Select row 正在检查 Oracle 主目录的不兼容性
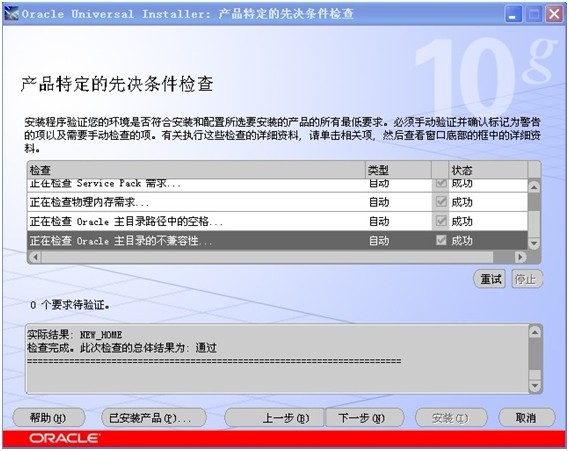The height and width of the screenshot is (451, 569). click(277, 240)
